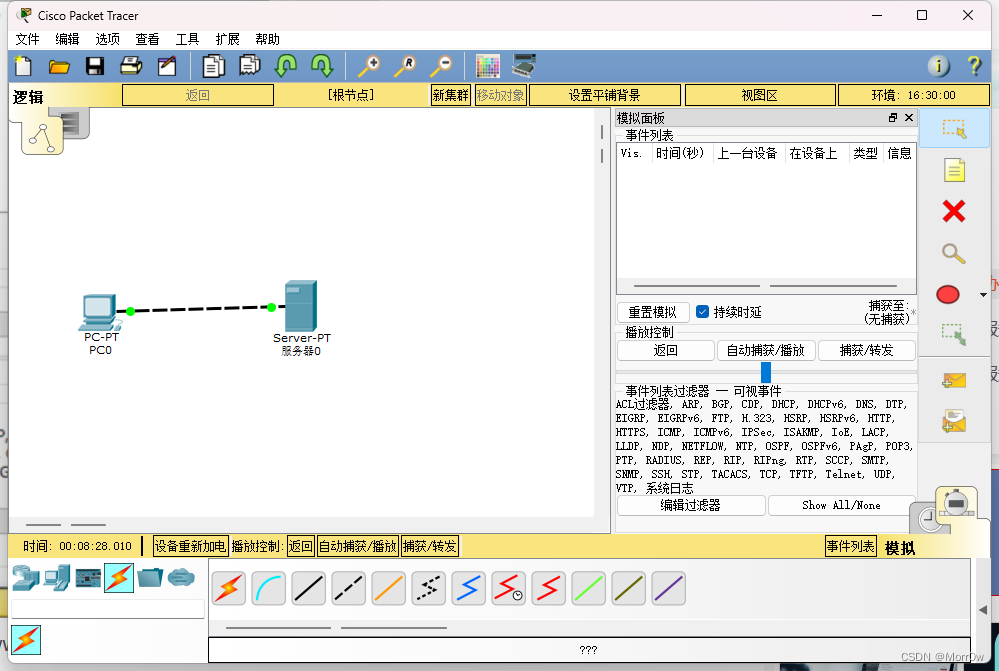
Task: Open the 文件 menu
Action: tap(27, 40)
